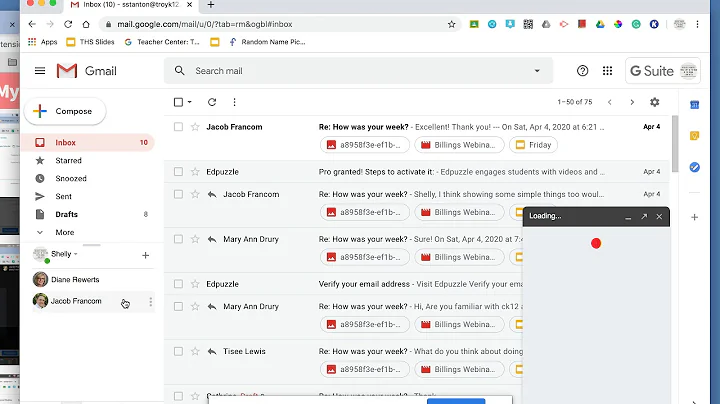Open Gmail main menu hamburger icon
Image resolution: width=720 pixels, height=404 pixels.
[40, 71]
